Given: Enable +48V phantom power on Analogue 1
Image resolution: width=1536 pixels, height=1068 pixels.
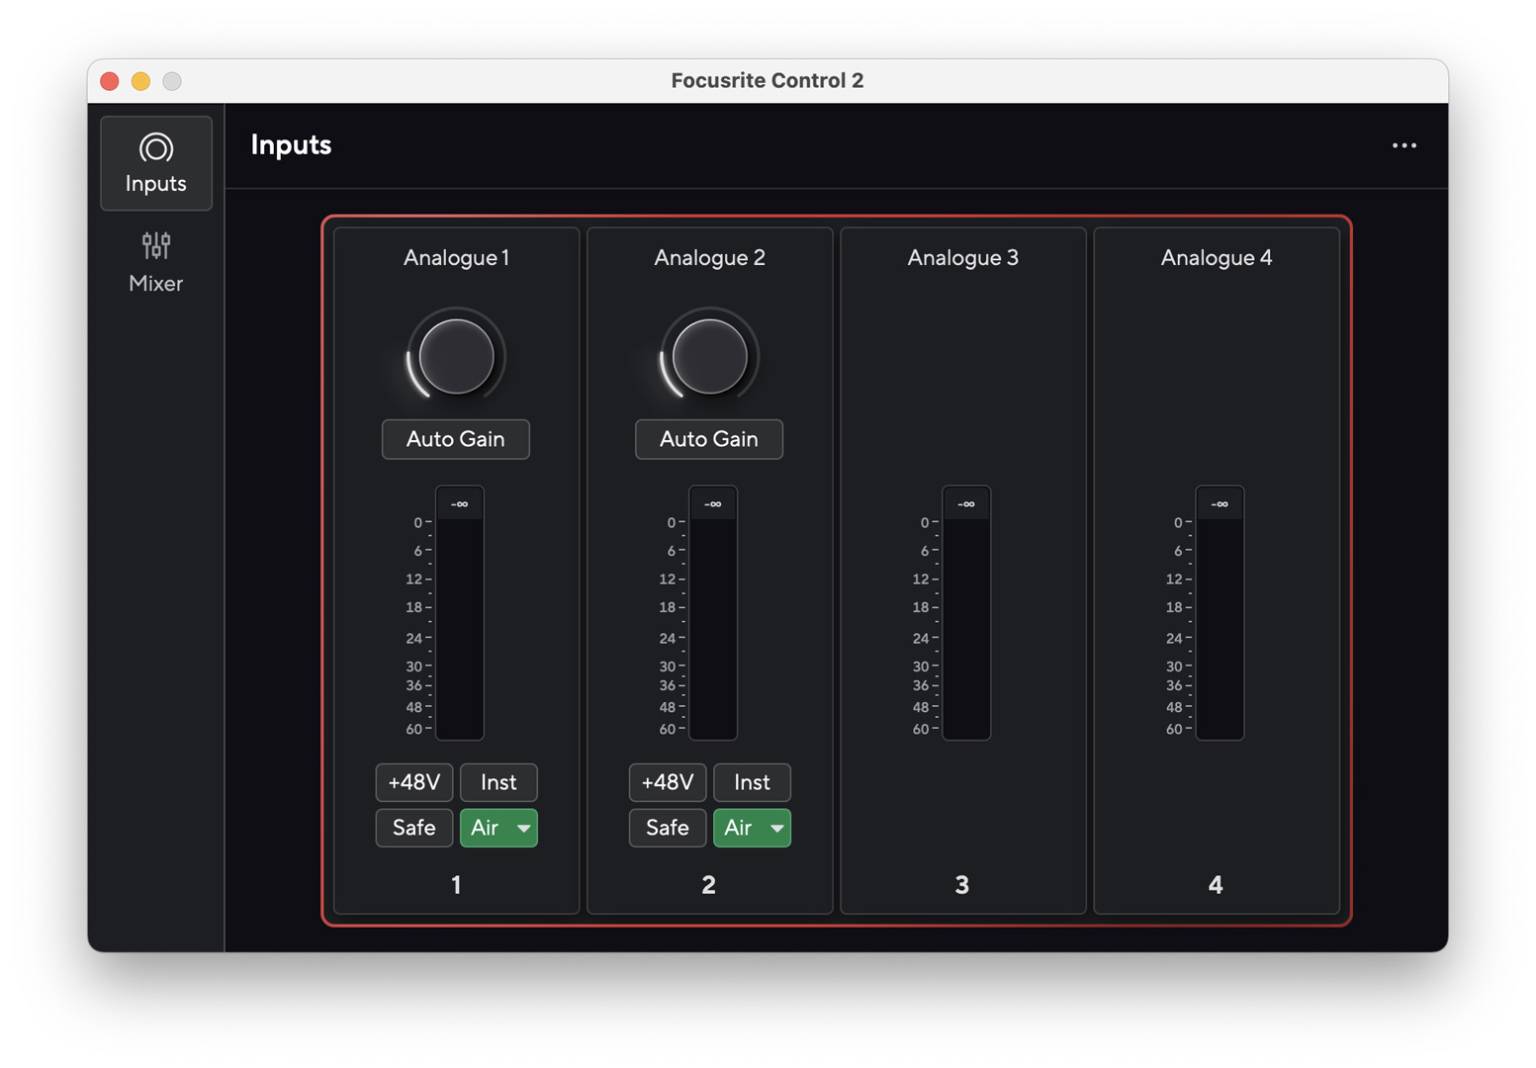Looking at the screenshot, I should pos(413,782).
